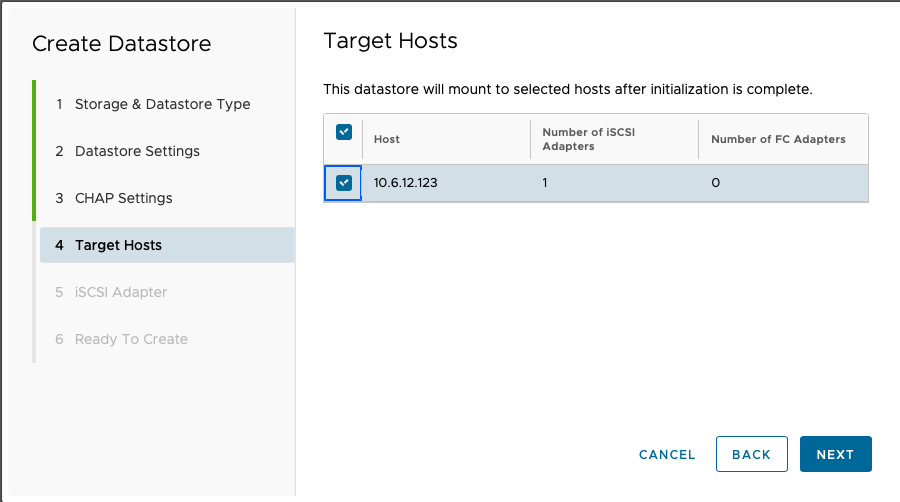Image resolution: width=900 pixels, height=502 pixels.
Task: Return to step 3 CHAP Settings
Action: [123, 198]
